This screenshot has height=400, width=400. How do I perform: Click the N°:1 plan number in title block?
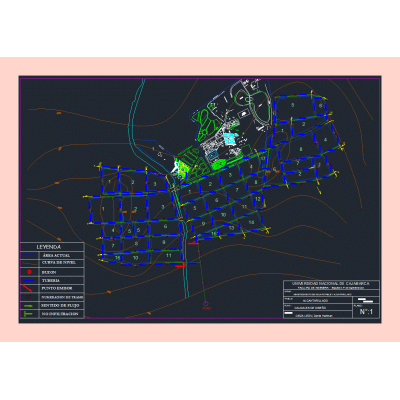click(x=366, y=312)
